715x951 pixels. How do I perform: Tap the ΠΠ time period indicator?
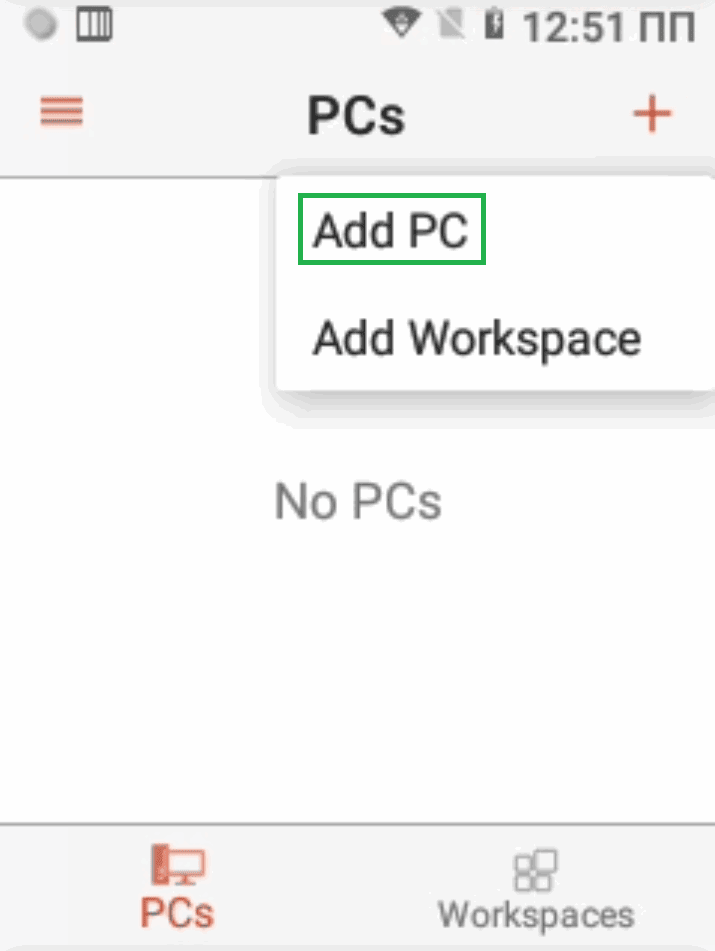coord(667,28)
